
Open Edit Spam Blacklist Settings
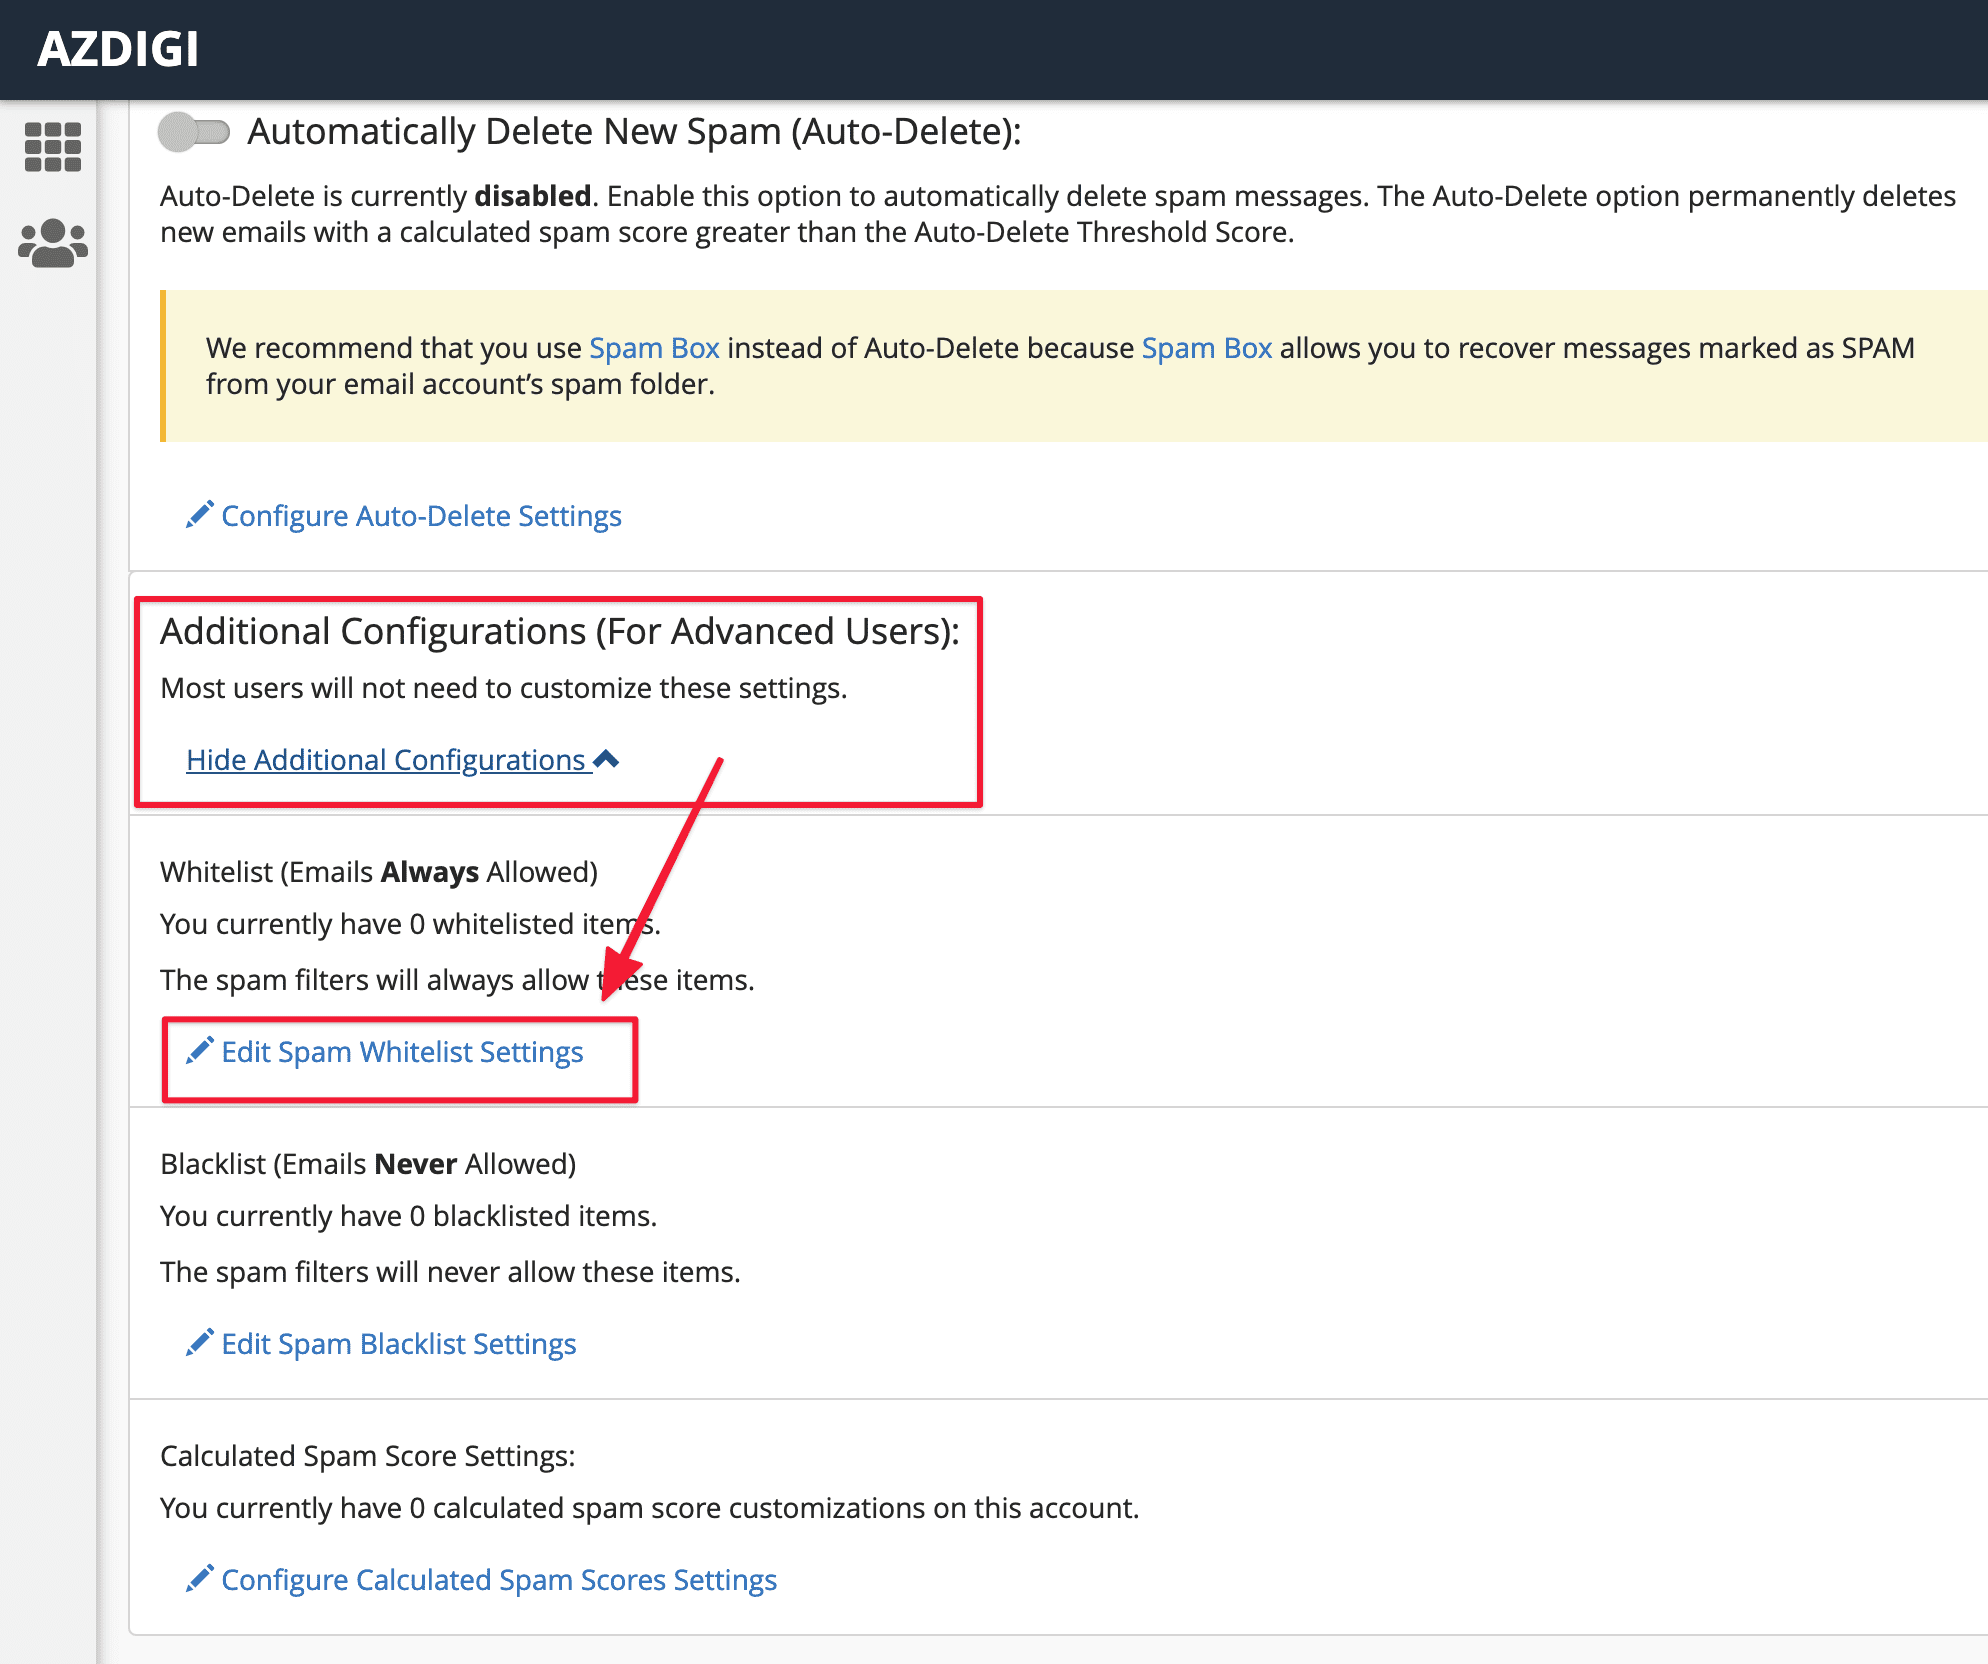[398, 1344]
